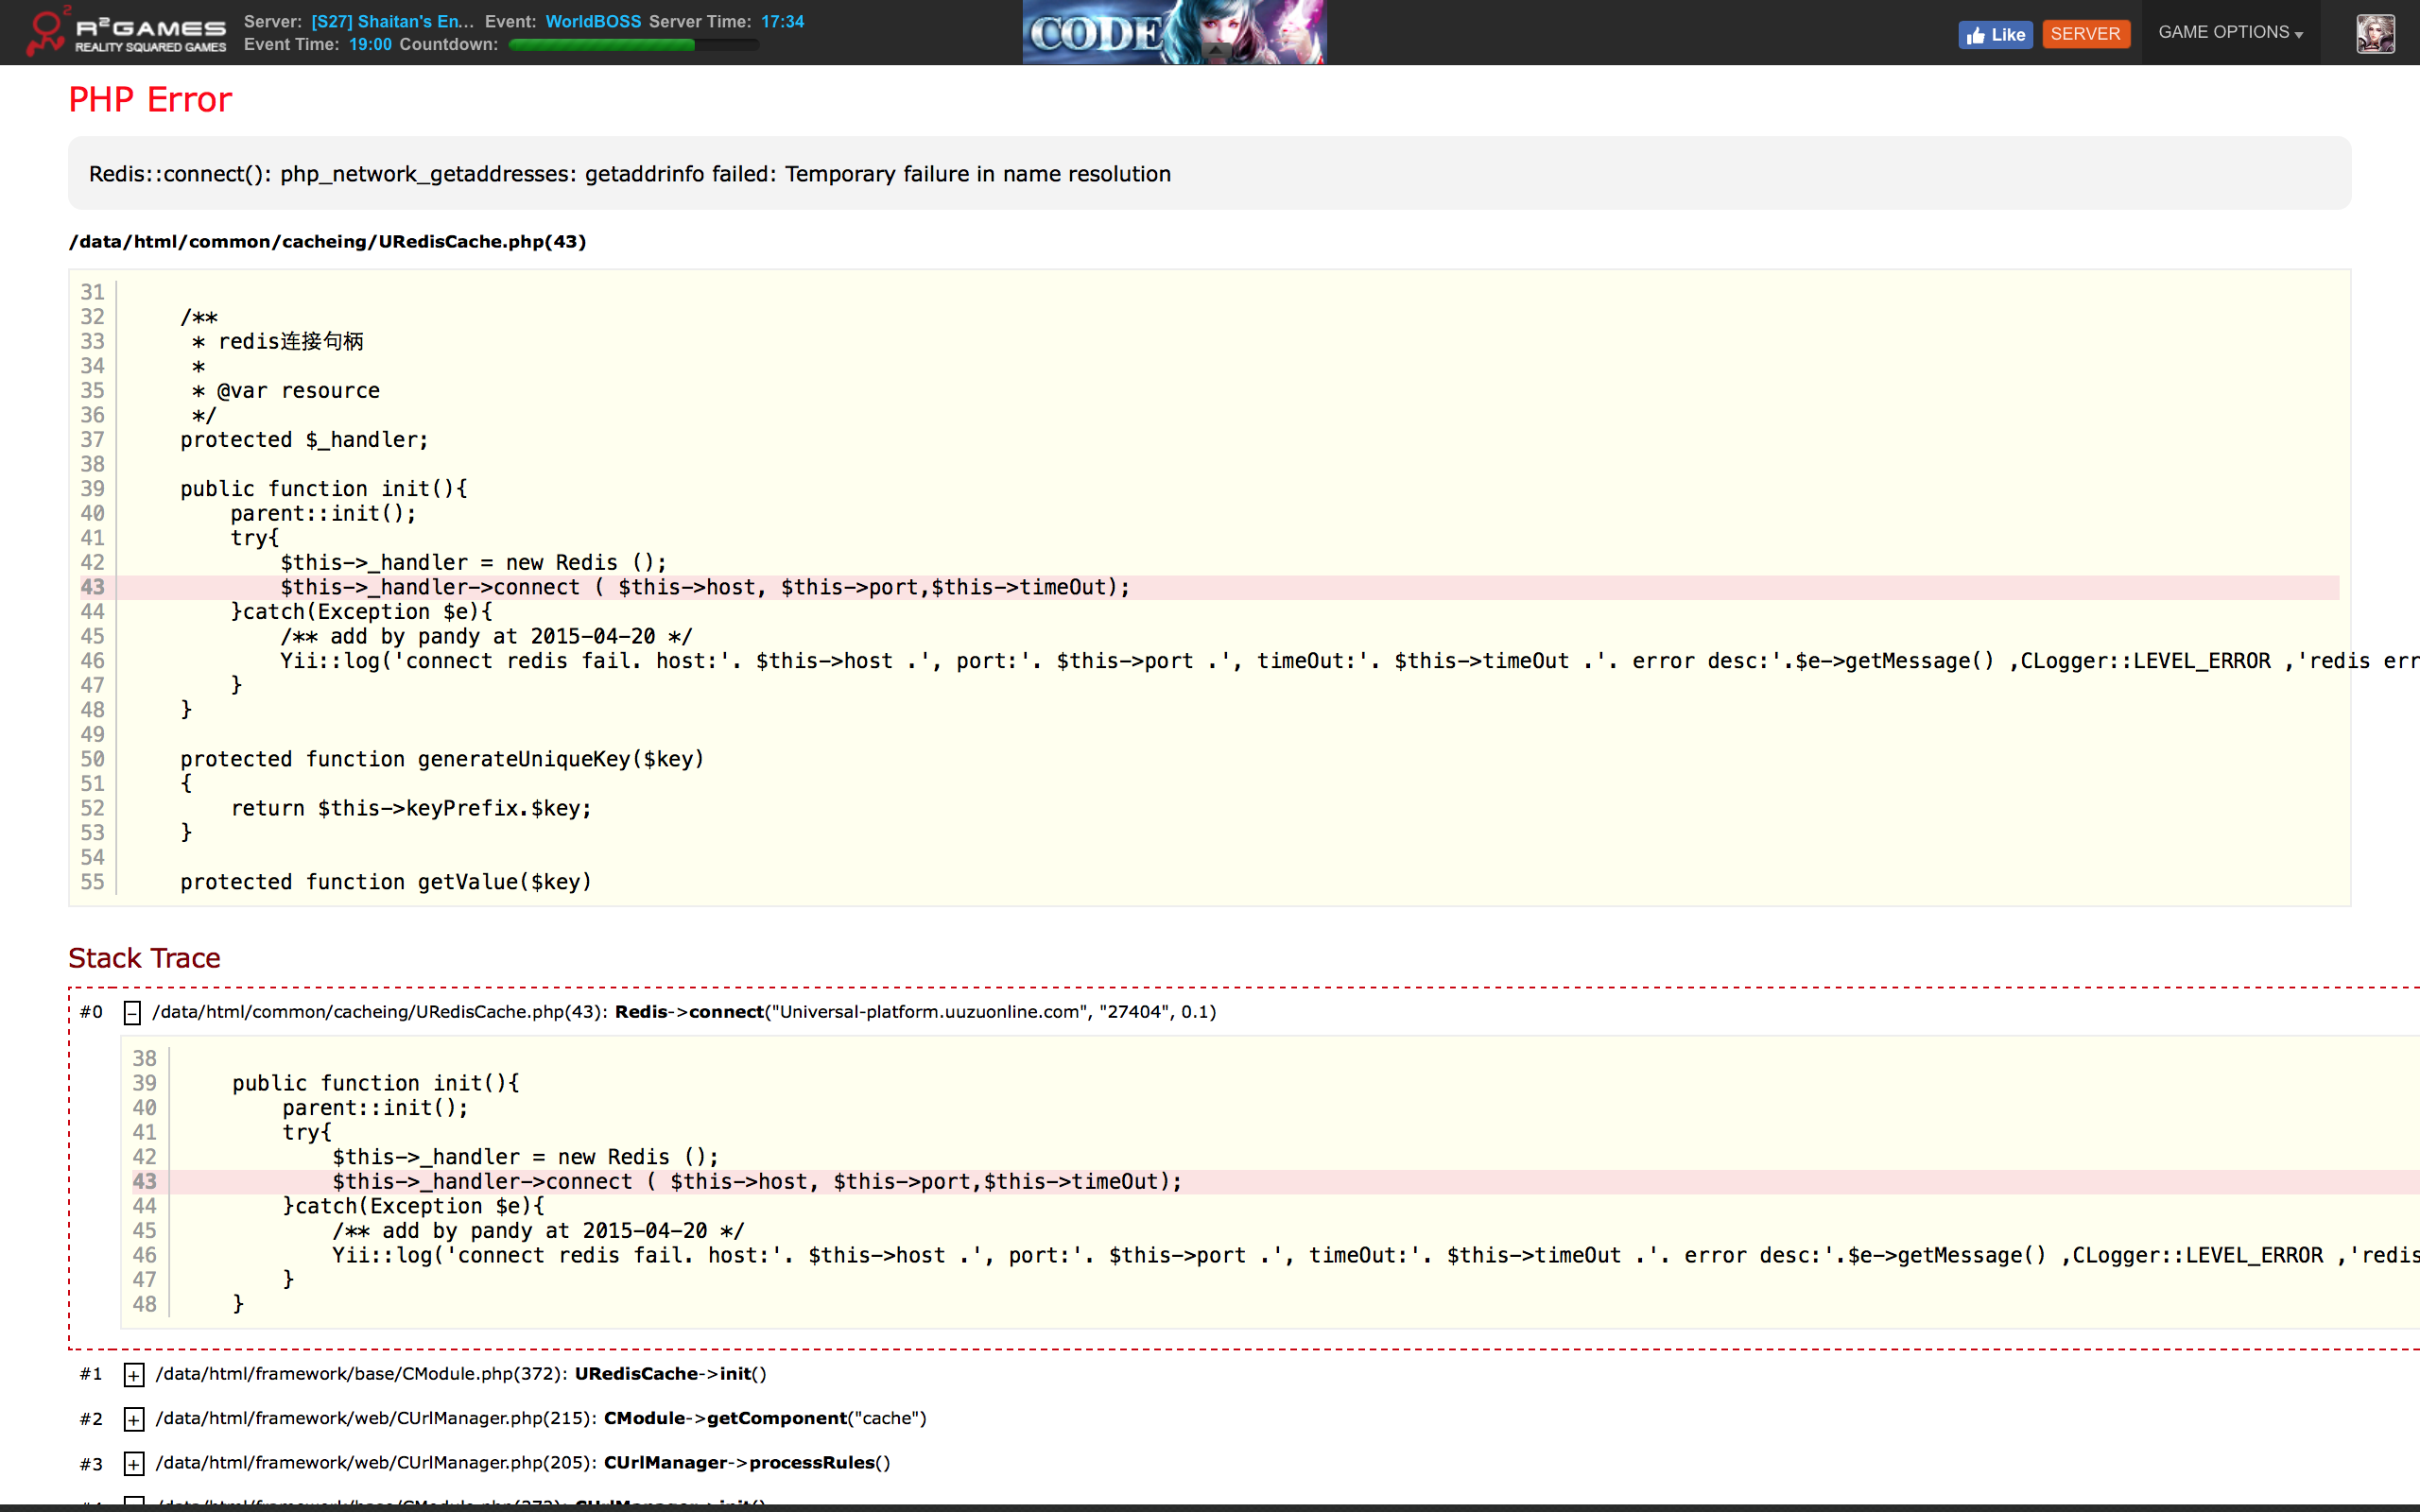The image size is (2420, 1512).
Task: Click the CUrlManager->processRules() trace line
Action: click(x=746, y=1463)
